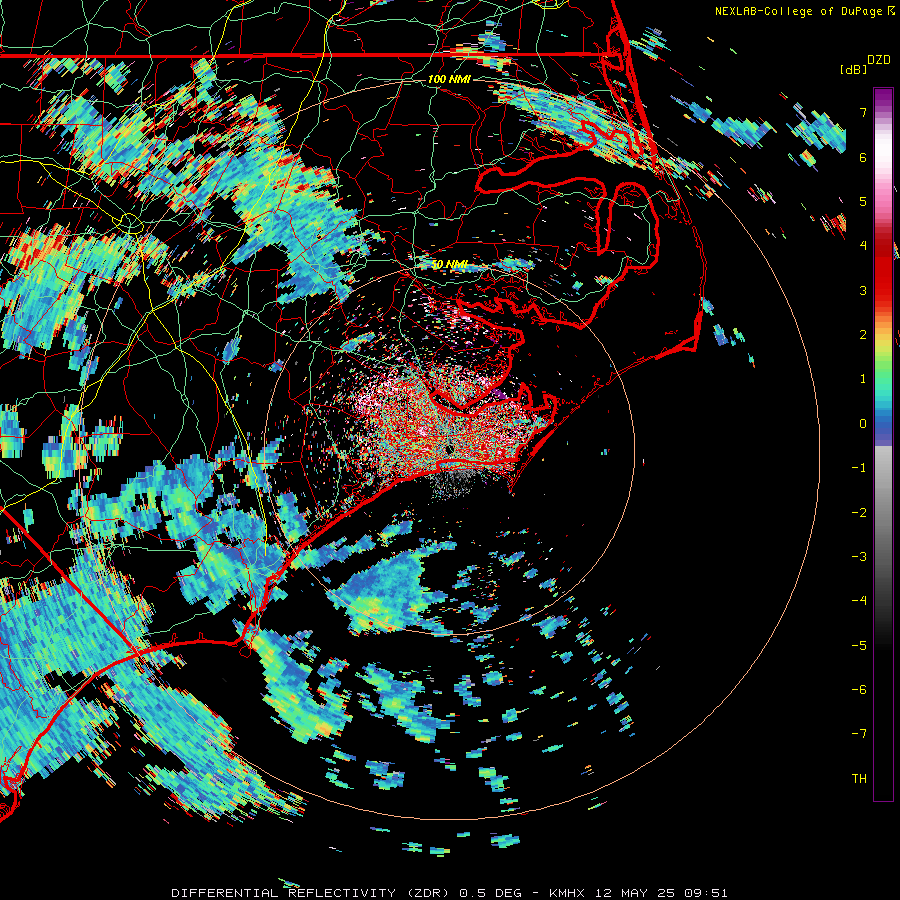Click the 1 value on the scale
This screenshot has width=900, height=900.
click(x=863, y=379)
